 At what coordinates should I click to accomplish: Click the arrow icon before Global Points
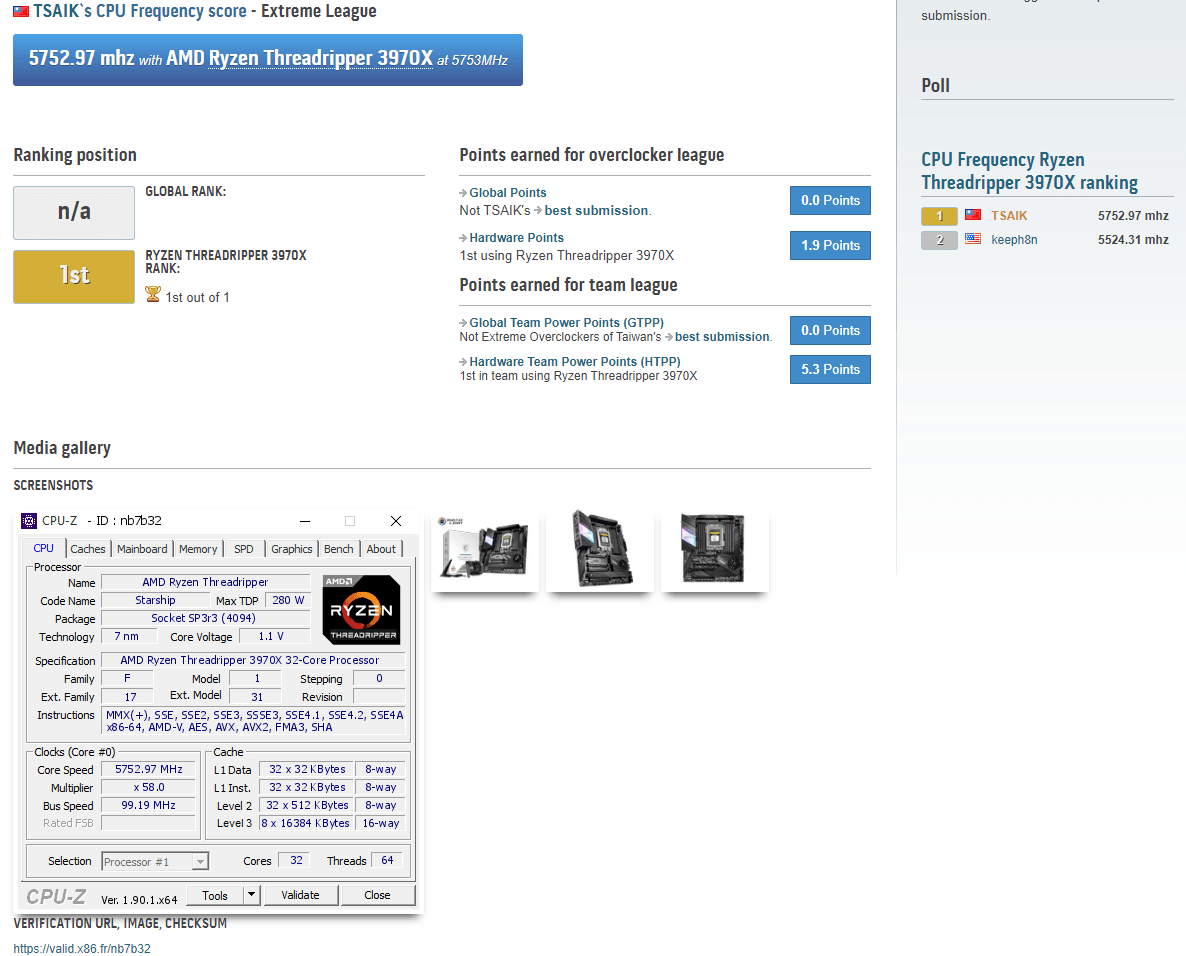click(x=463, y=192)
